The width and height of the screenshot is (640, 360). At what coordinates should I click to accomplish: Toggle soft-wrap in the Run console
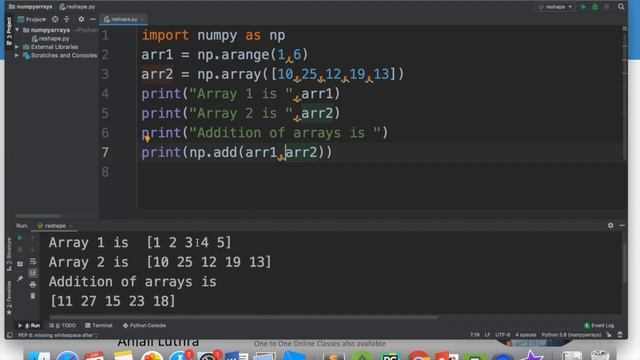pyautogui.click(x=33, y=261)
